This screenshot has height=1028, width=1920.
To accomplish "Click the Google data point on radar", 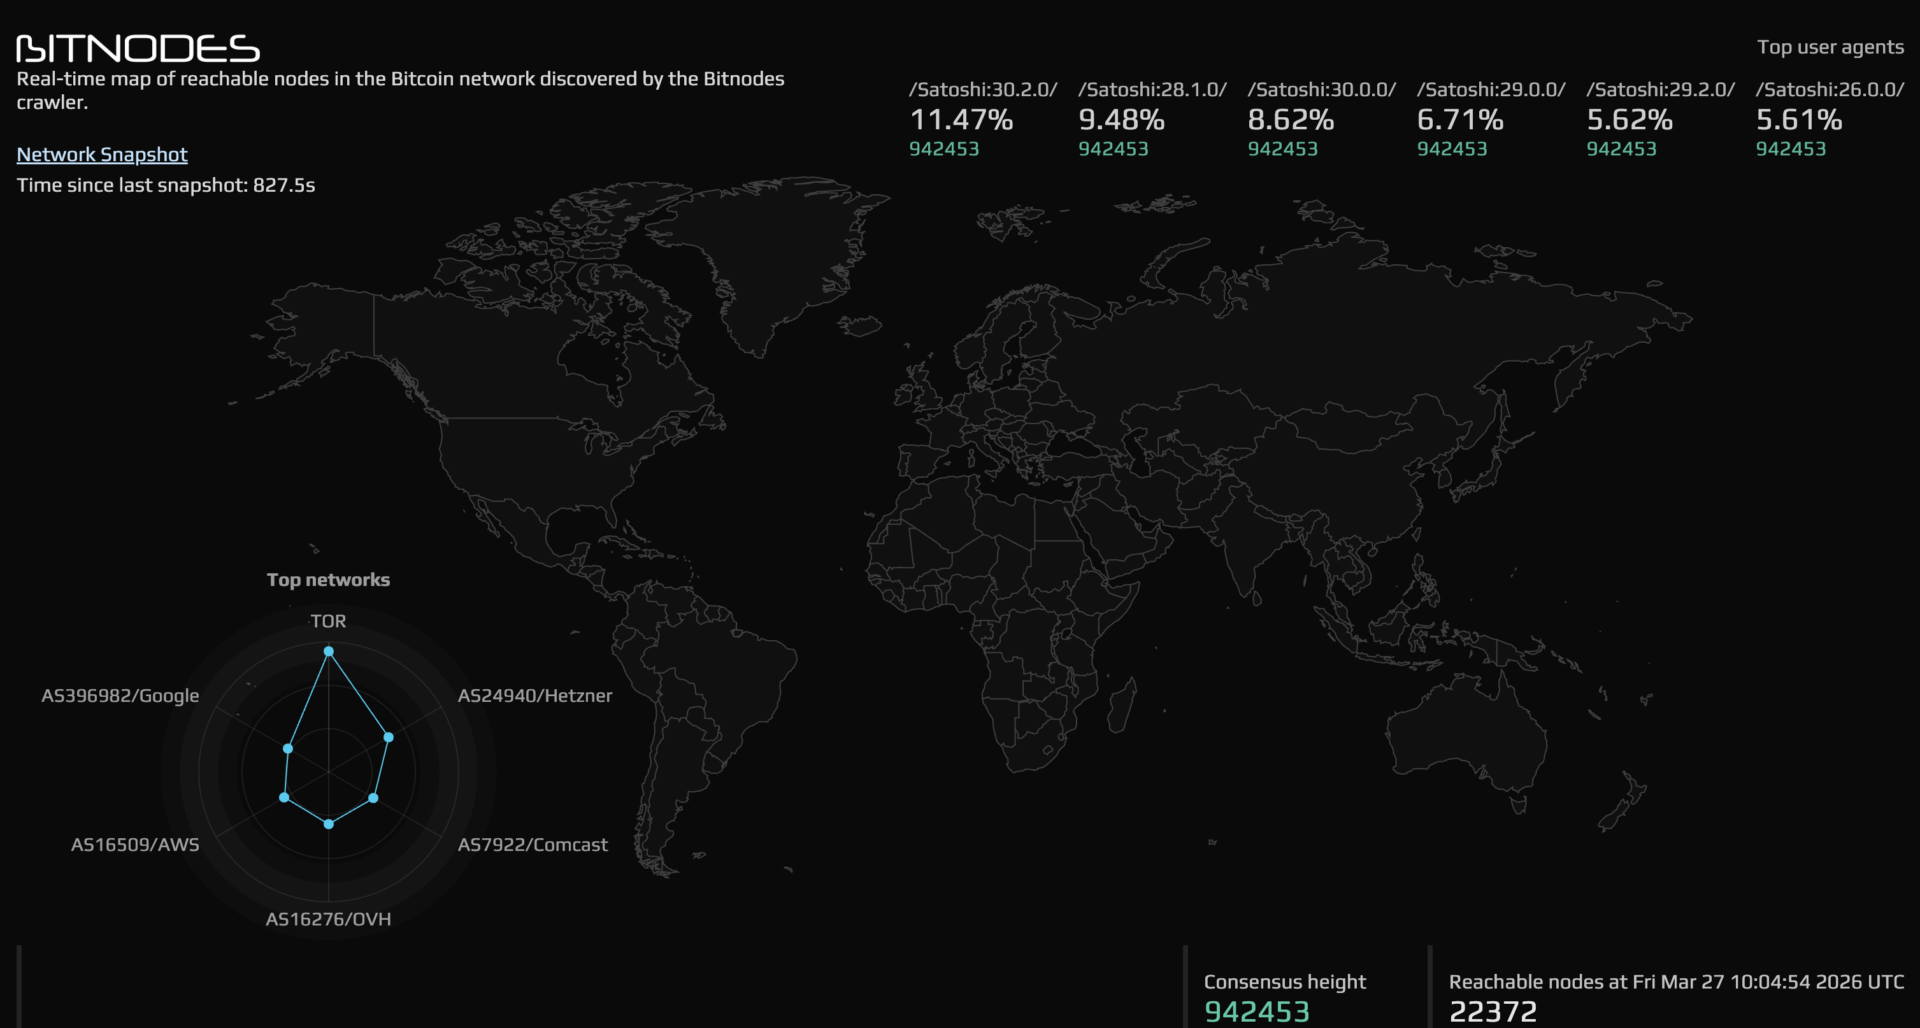I will (288, 748).
